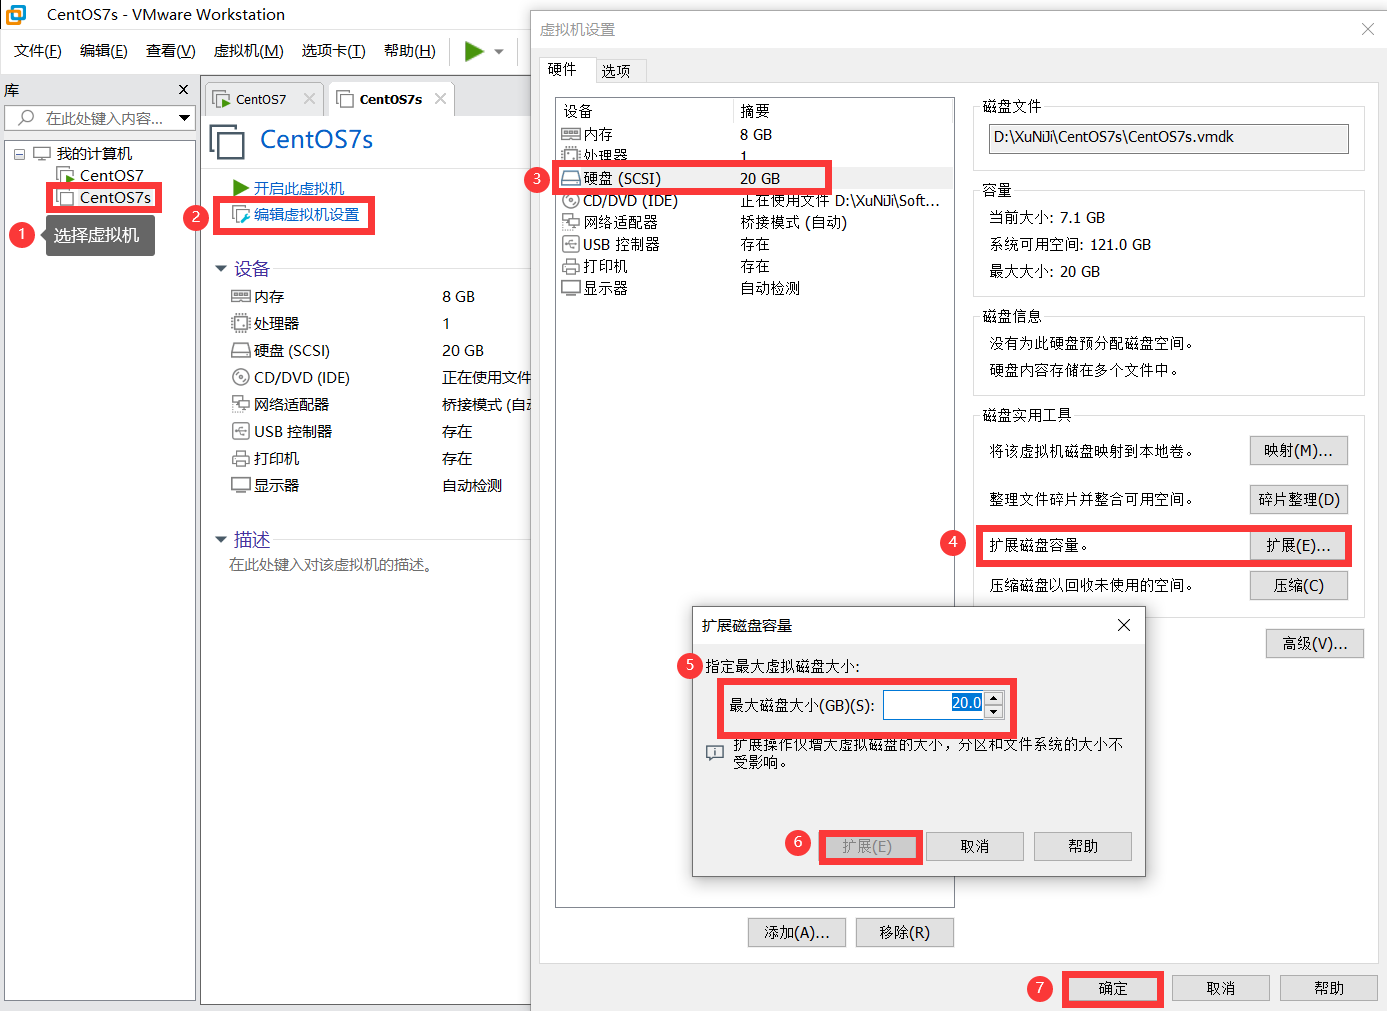Close the library panel with X

(x=183, y=90)
